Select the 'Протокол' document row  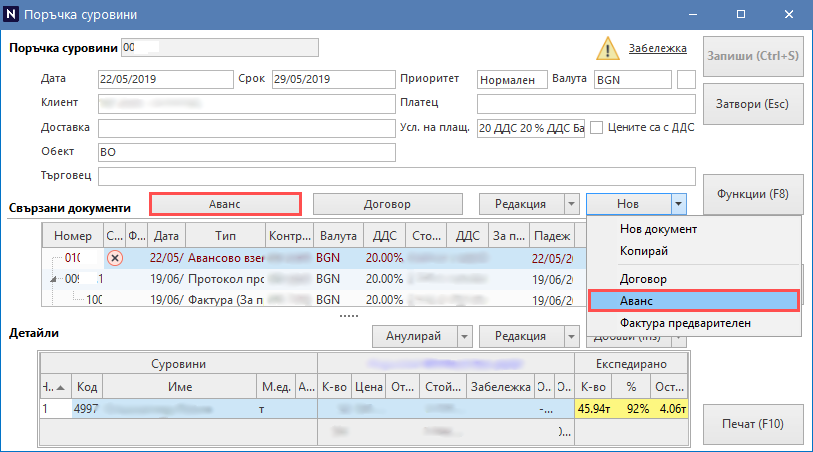(314, 279)
